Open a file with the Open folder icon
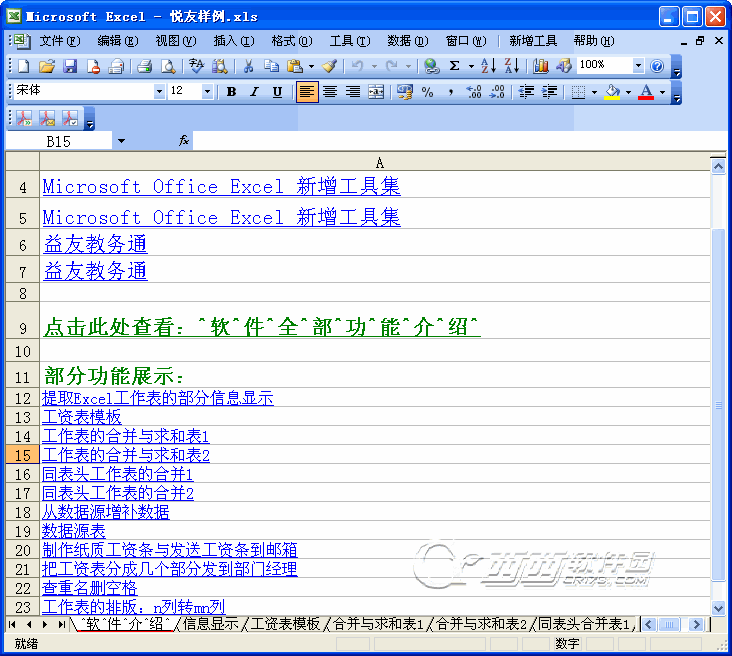Screen dimensions: 732x656 47,66
